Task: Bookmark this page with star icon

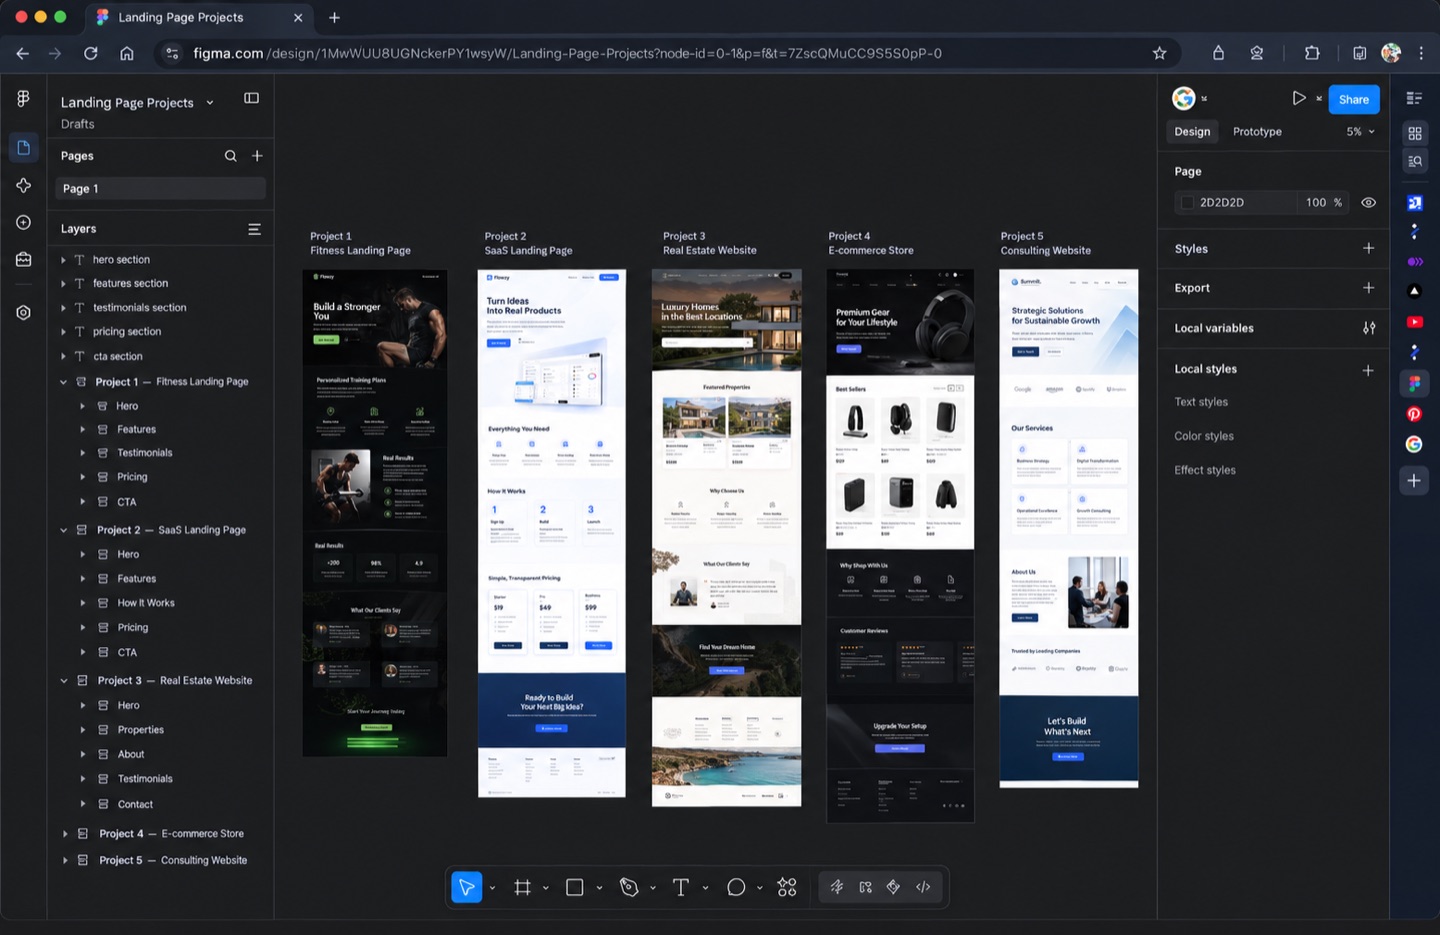Action: tap(1159, 53)
